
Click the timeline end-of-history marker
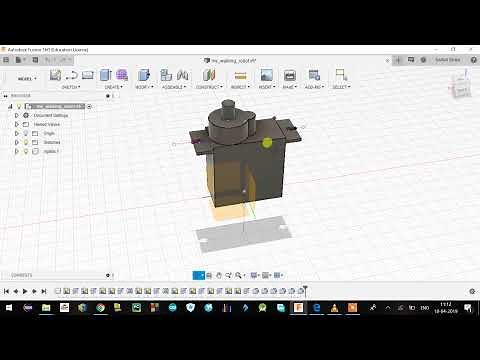click(305, 290)
